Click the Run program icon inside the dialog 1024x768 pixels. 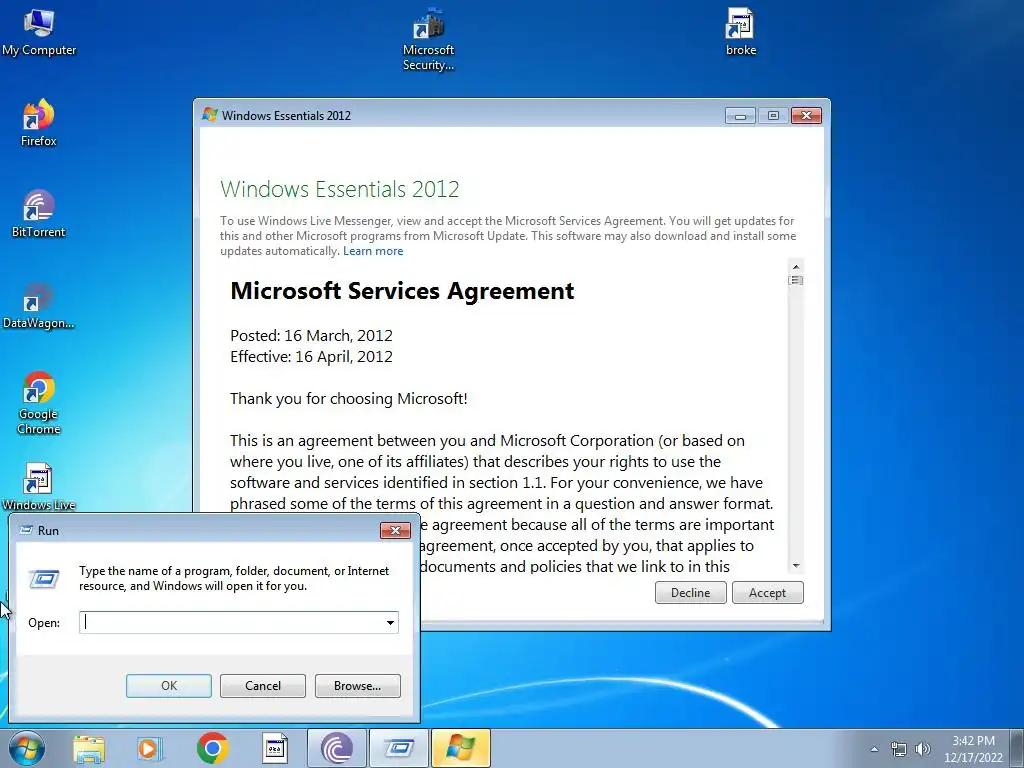pyautogui.click(x=44, y=579)
